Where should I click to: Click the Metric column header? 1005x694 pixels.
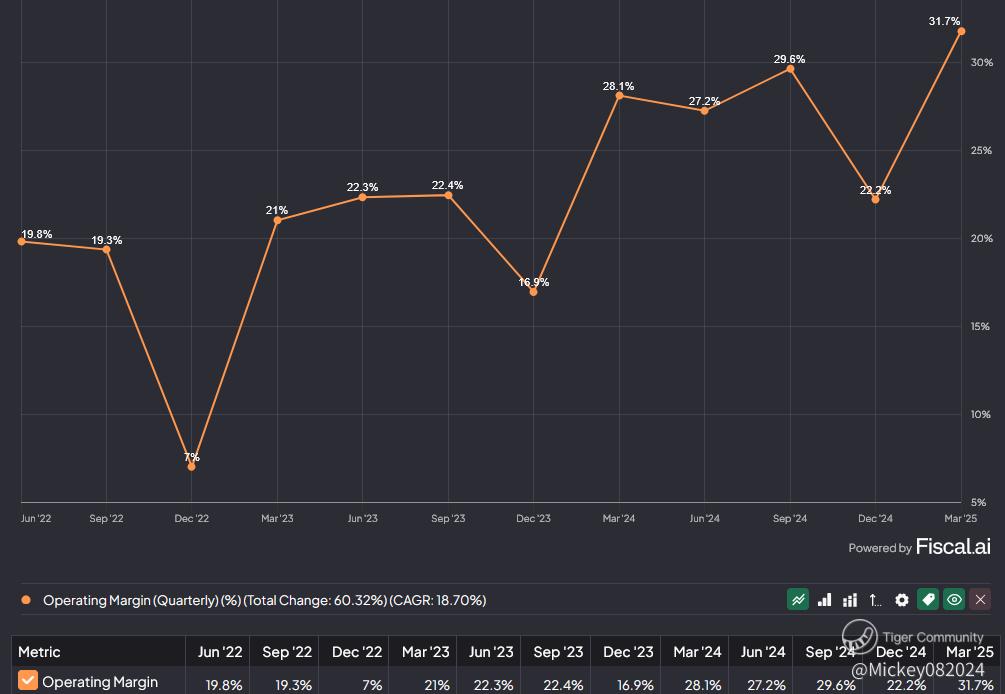pyautogui.click(x=39, y=652)
